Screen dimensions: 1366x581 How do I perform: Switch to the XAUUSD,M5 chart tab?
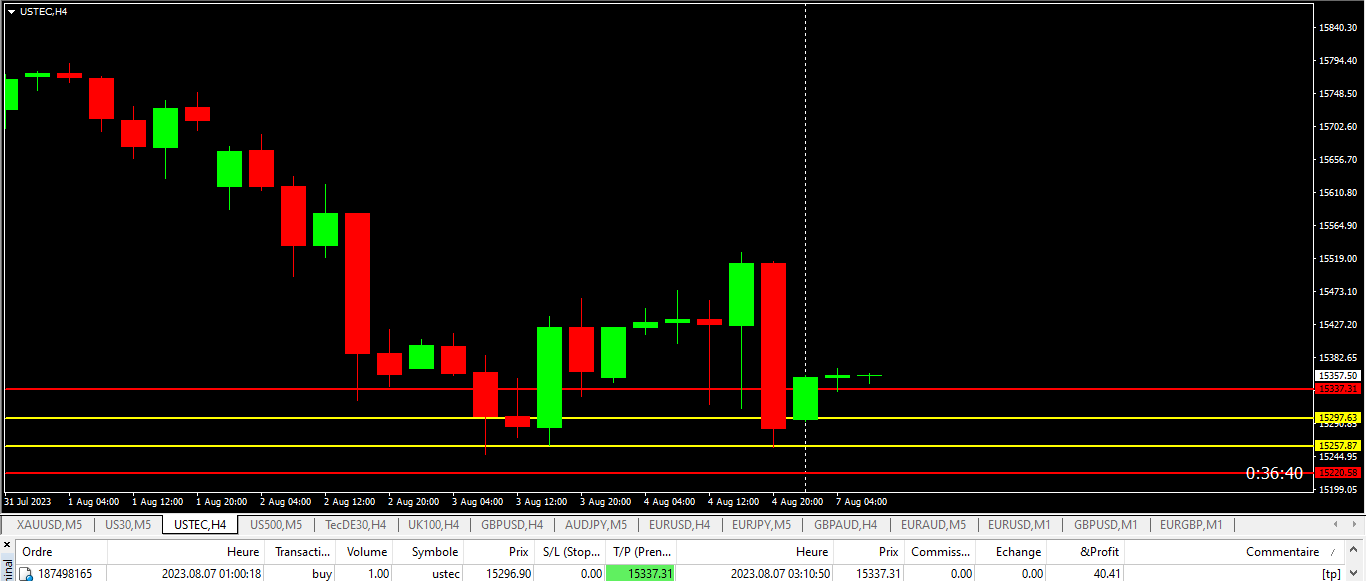(x=49, y=524)
